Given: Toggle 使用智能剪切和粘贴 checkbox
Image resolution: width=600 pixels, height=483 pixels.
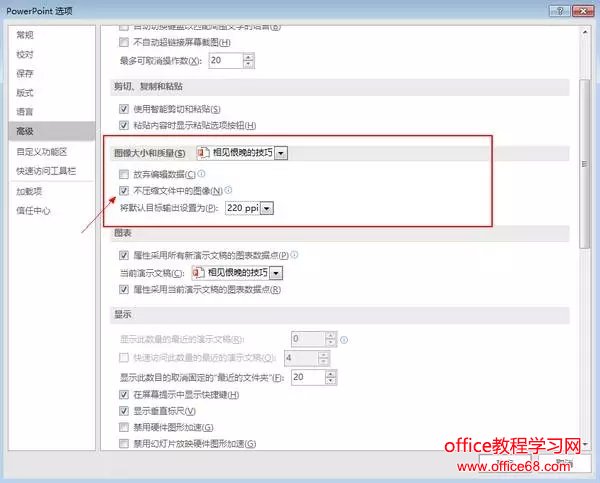Looking at the screenshot, I should 124,109.
